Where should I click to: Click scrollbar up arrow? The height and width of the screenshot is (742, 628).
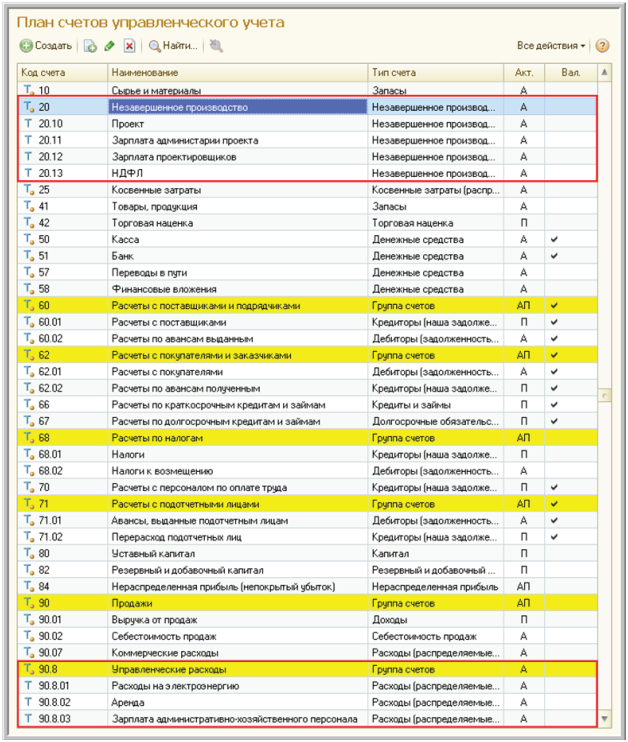[x=604, y=73]
